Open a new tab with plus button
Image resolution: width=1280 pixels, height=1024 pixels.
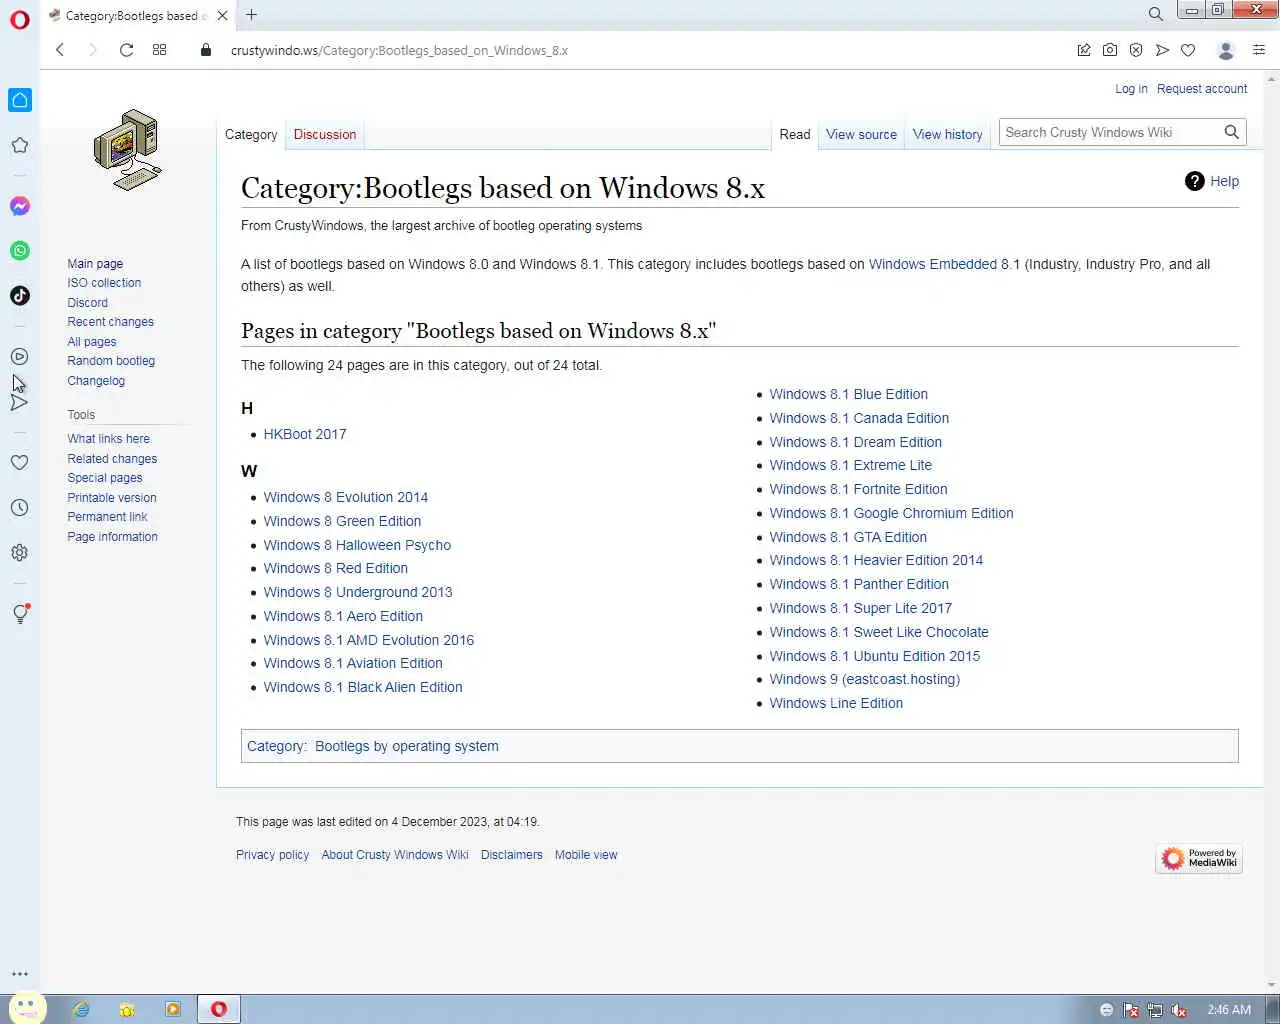(252, 15)
